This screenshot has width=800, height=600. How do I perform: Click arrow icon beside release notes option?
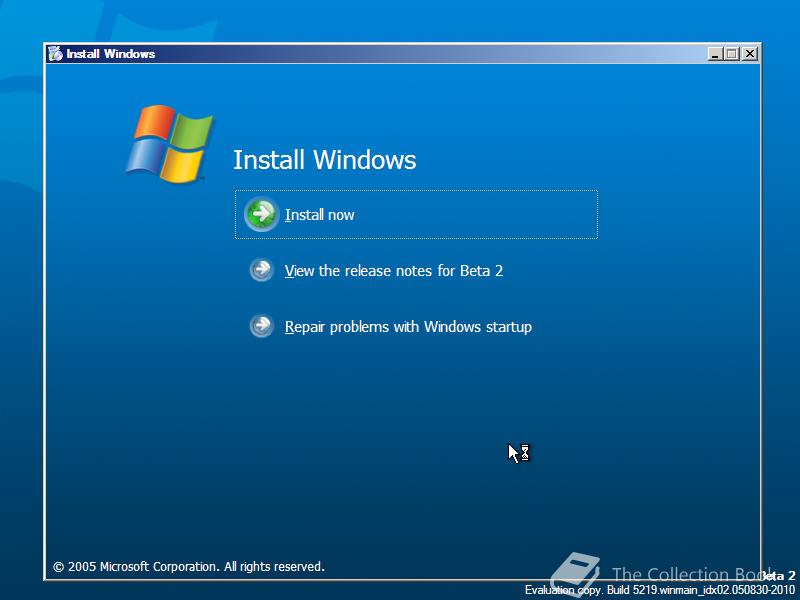tap(262, 269)
